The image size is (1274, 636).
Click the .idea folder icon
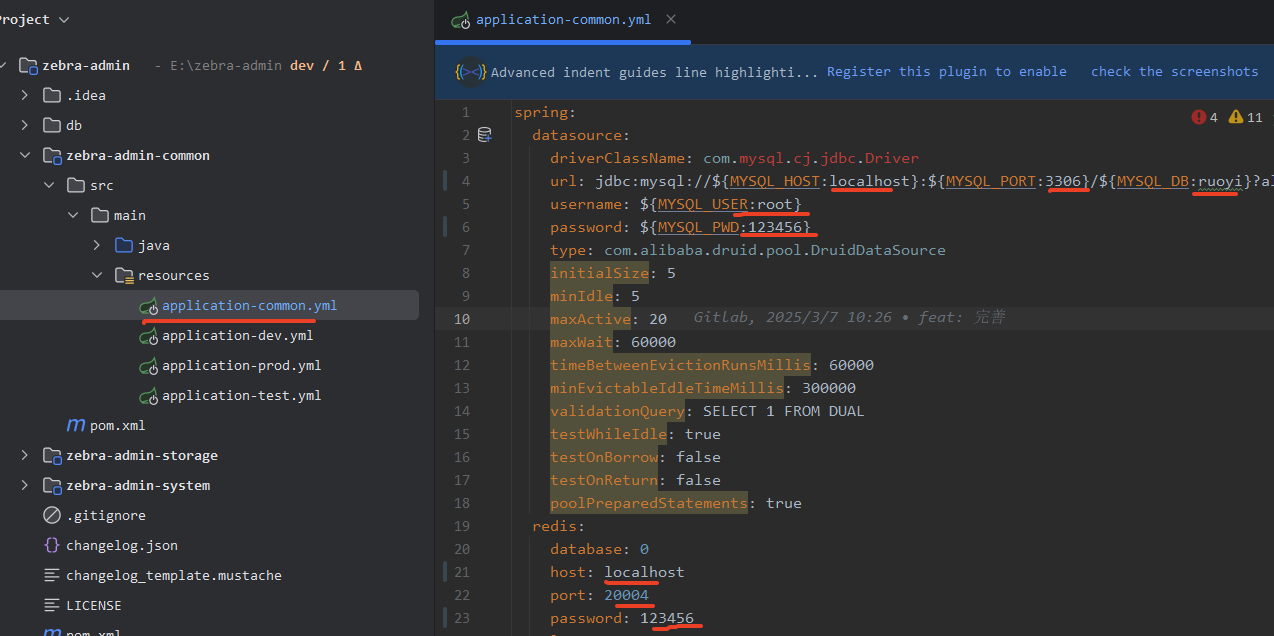pos(52,95)
